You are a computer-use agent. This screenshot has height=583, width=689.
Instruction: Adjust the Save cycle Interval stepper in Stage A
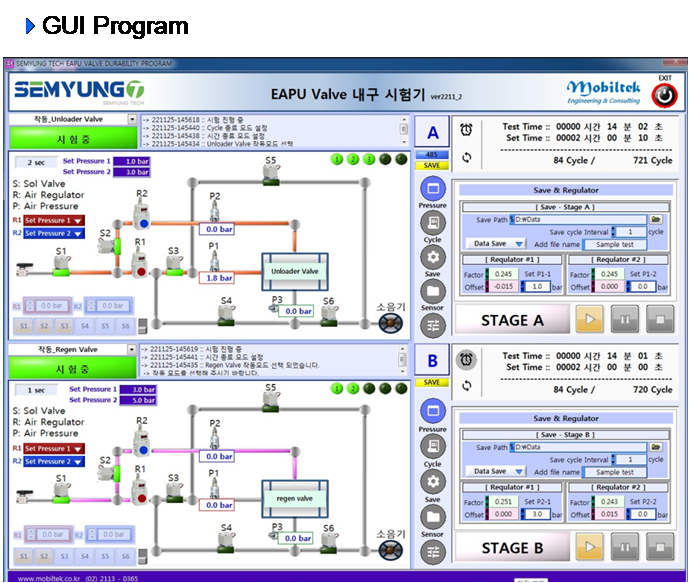point(614,232)
